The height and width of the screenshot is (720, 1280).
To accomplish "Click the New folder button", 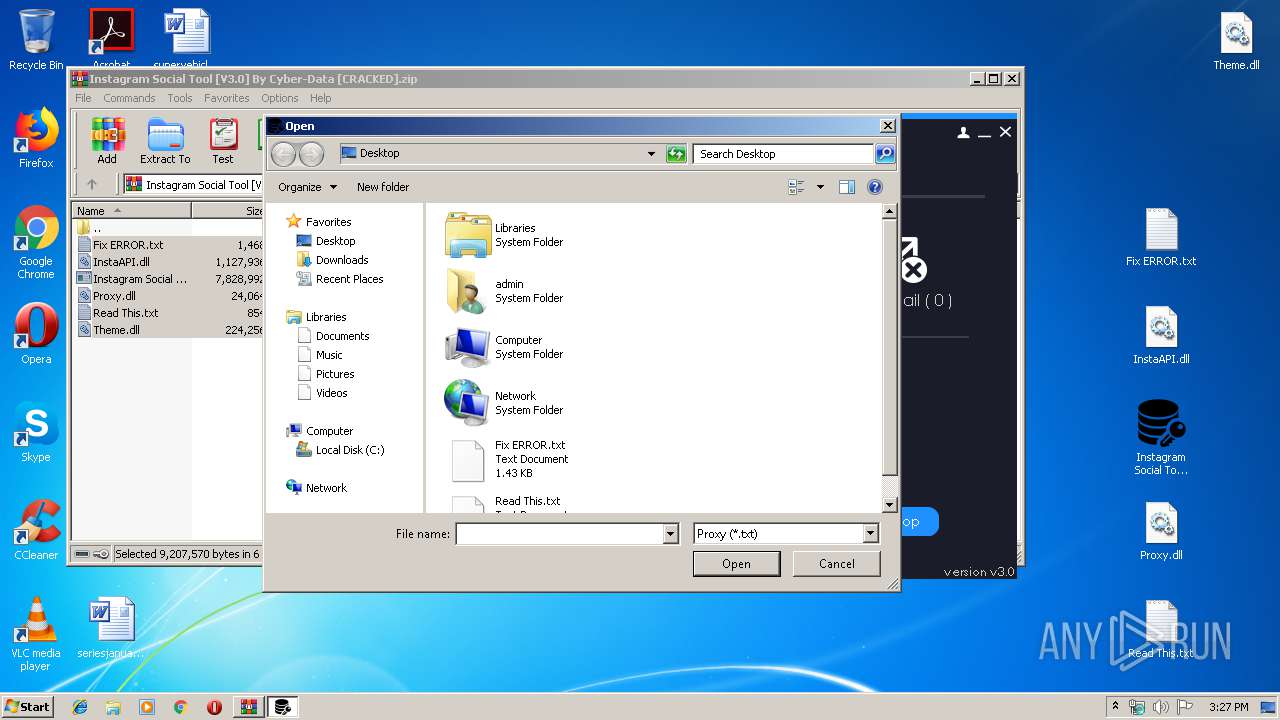I will click(x=383, y=187).
